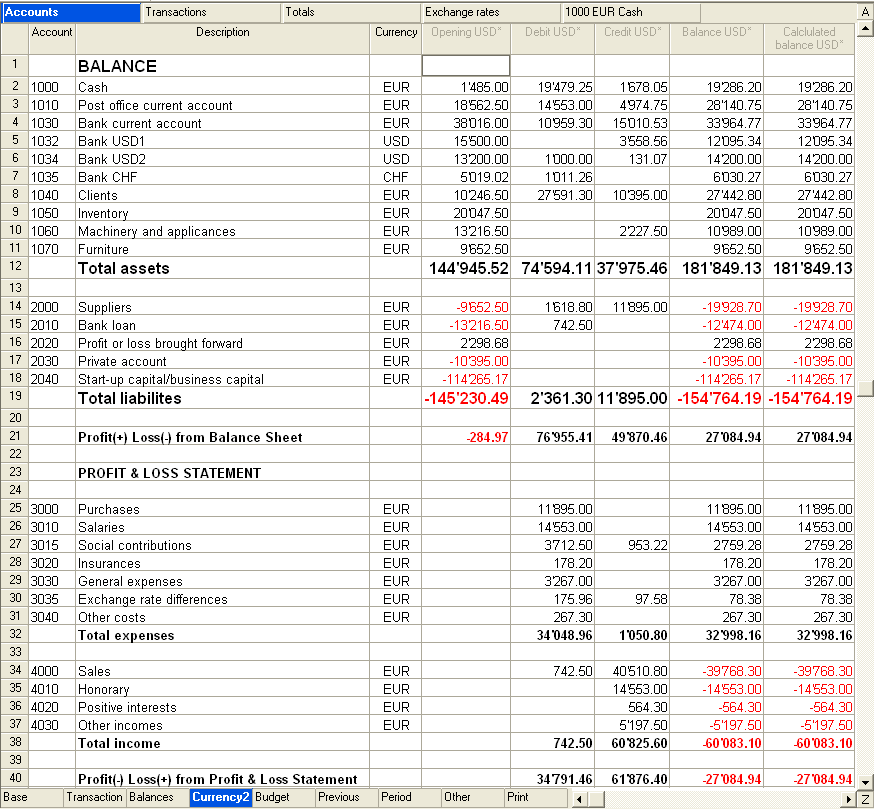This screenshot has width=874, height=809.
Task: Click row header number 25
Action: tap(15, 508)
